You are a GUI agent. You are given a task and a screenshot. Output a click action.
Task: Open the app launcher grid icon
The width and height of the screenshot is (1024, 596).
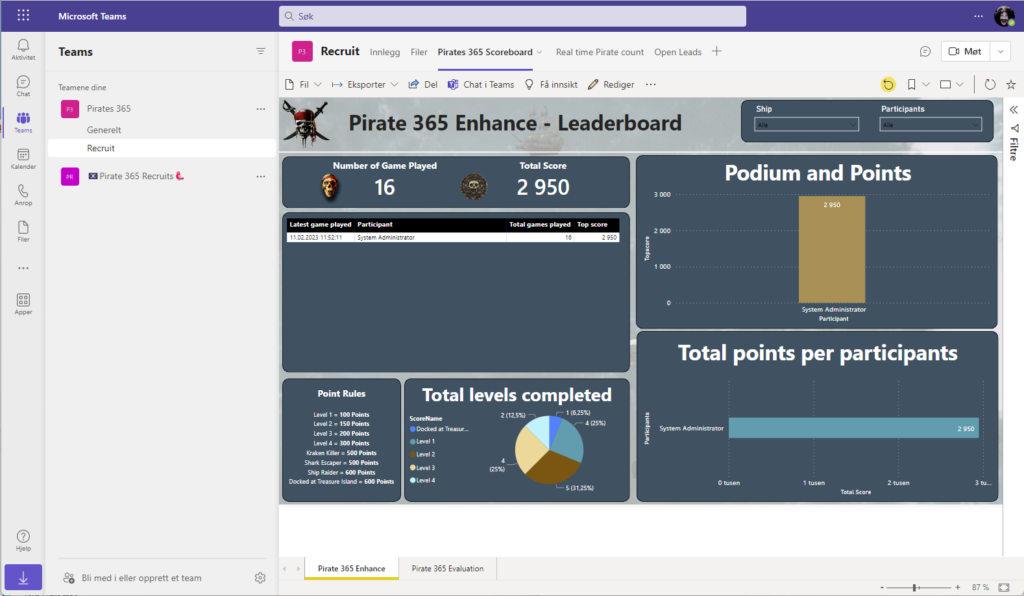tap(24, 15)
